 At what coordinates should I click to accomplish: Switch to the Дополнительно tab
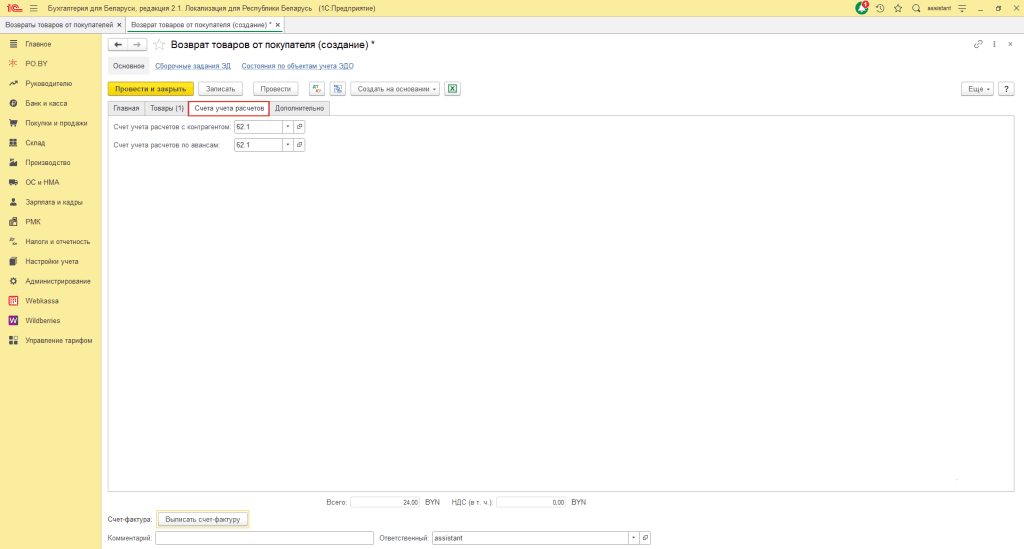click(300, 108)
